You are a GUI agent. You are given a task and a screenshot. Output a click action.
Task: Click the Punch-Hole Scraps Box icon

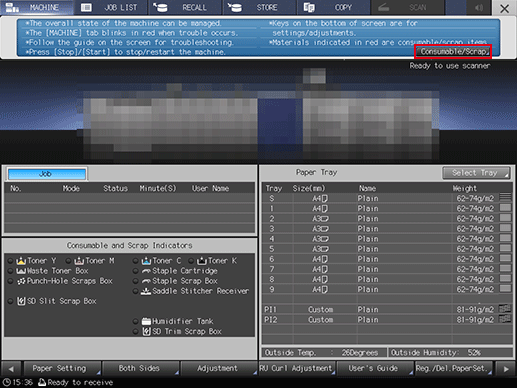point(21,281)
